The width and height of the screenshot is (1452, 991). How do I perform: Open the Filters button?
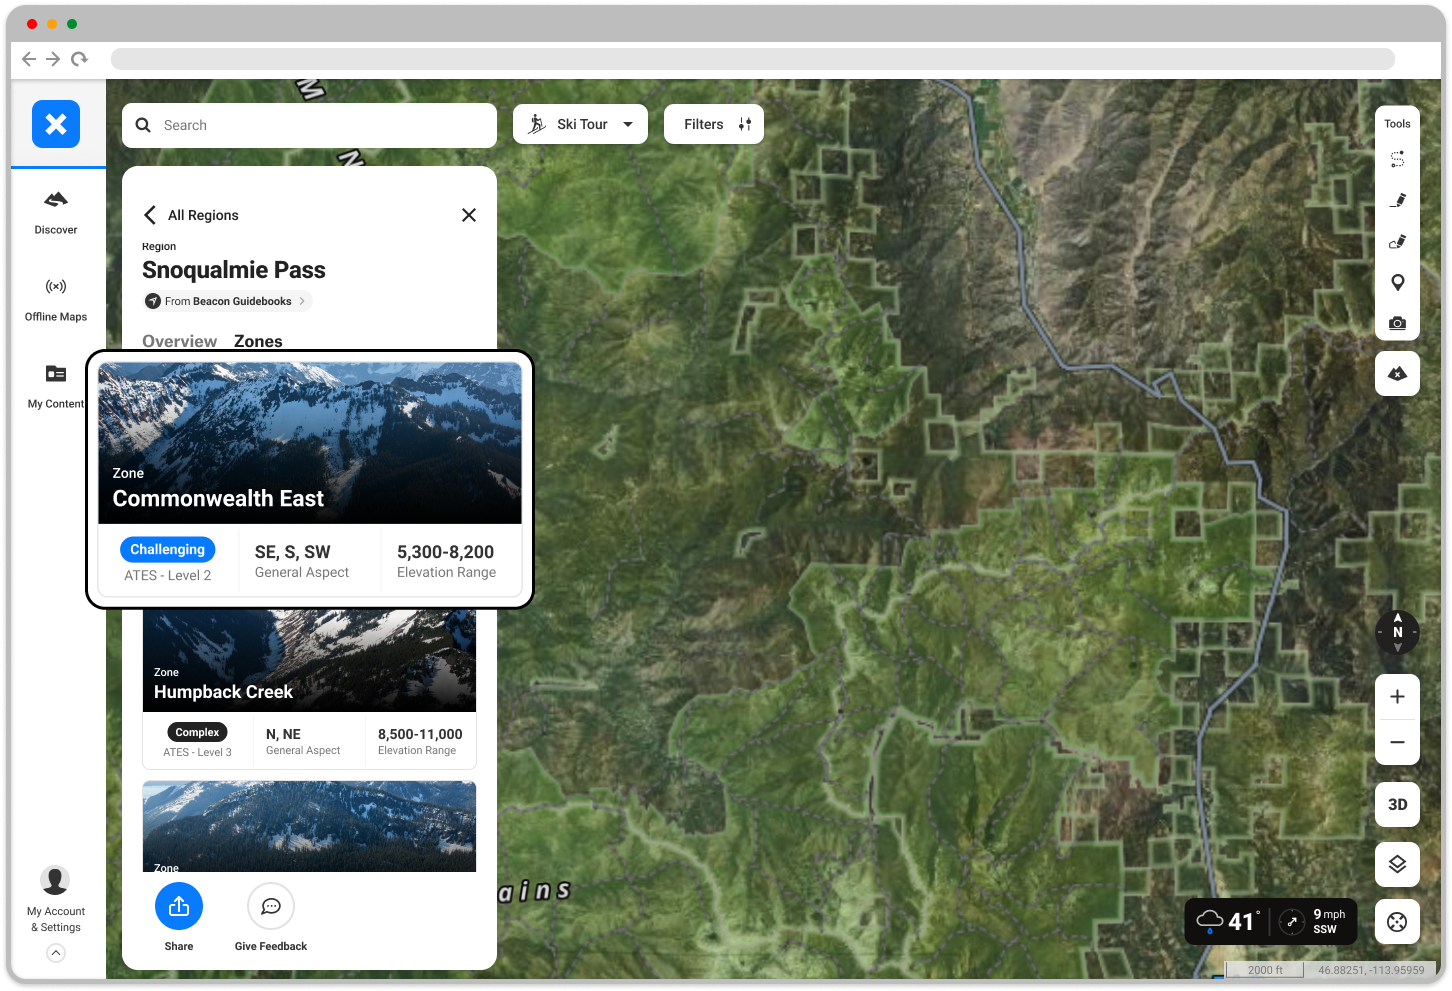click(x=714, y=124)
